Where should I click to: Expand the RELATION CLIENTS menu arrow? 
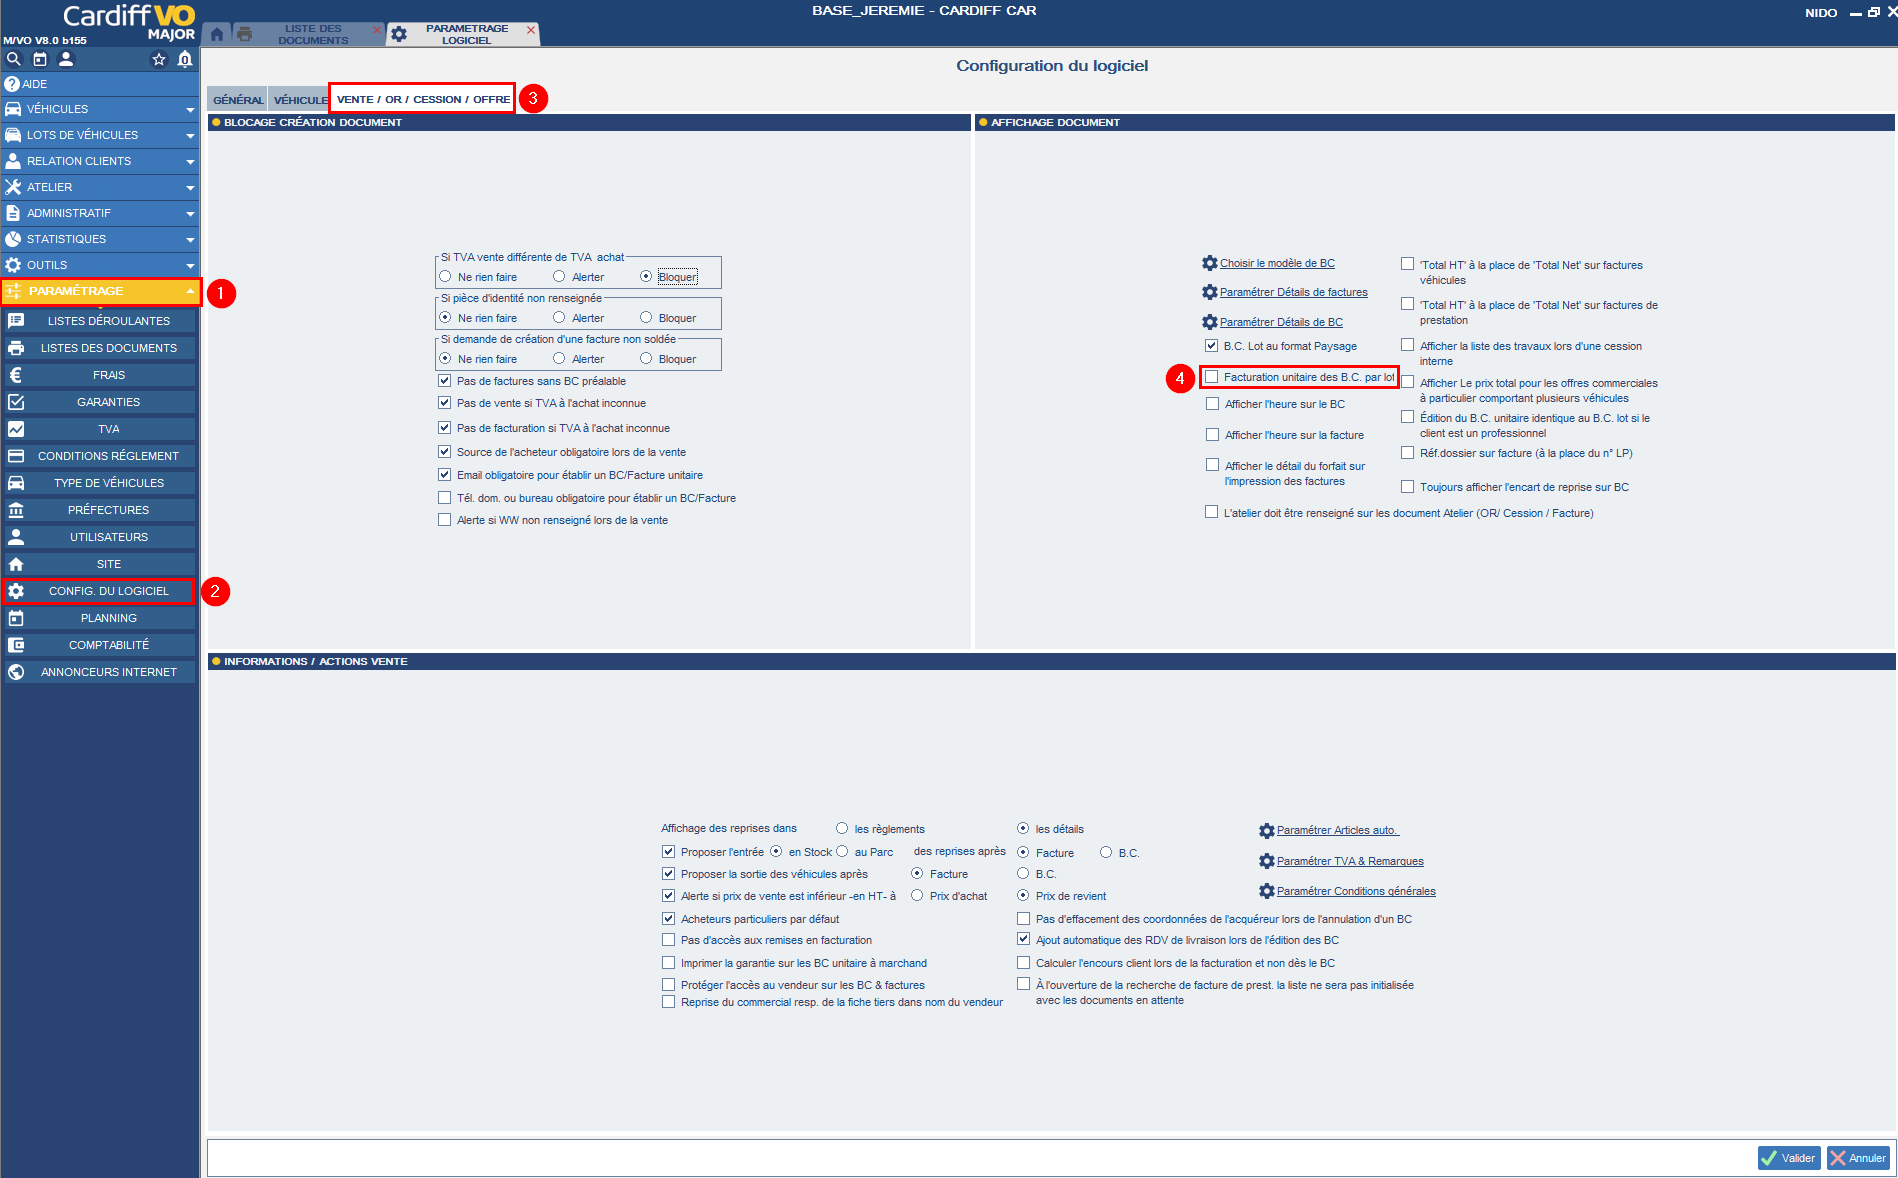[190, 162]
